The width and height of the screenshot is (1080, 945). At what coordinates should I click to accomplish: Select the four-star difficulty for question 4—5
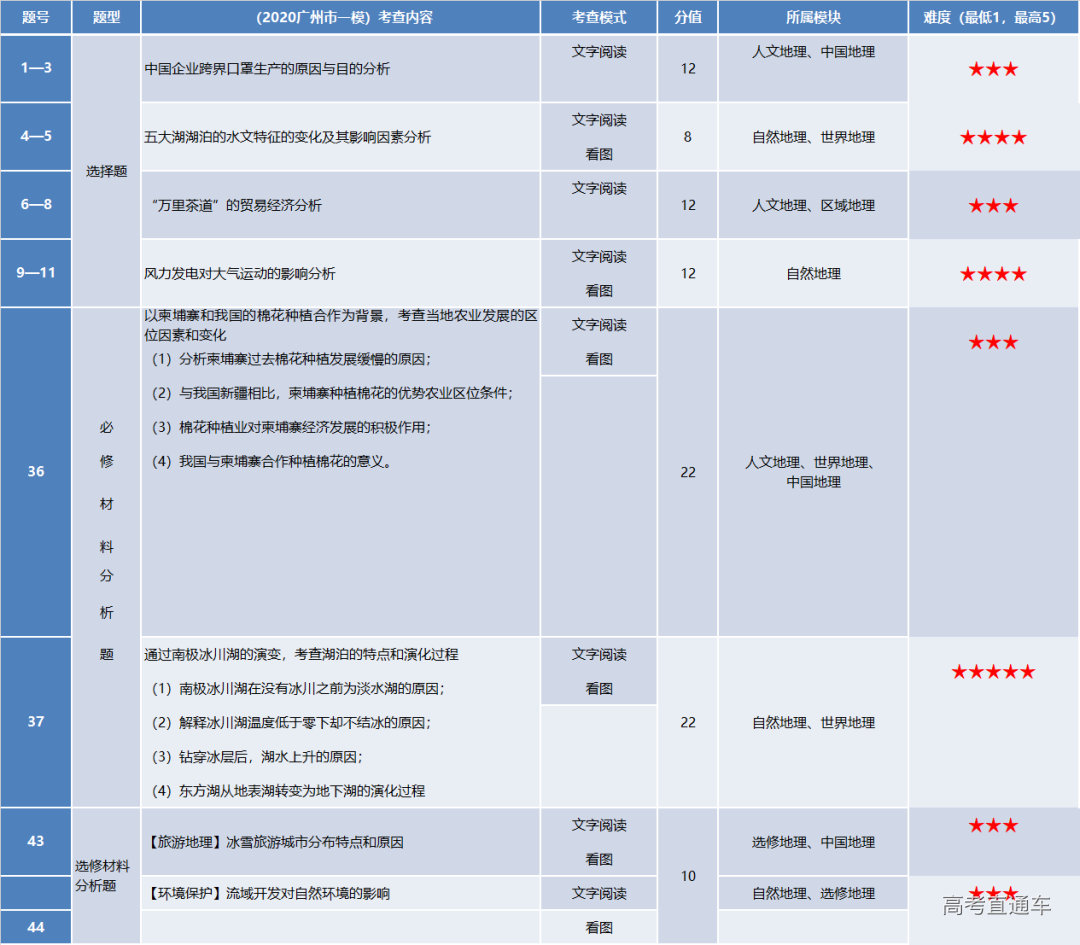[992, 137]
